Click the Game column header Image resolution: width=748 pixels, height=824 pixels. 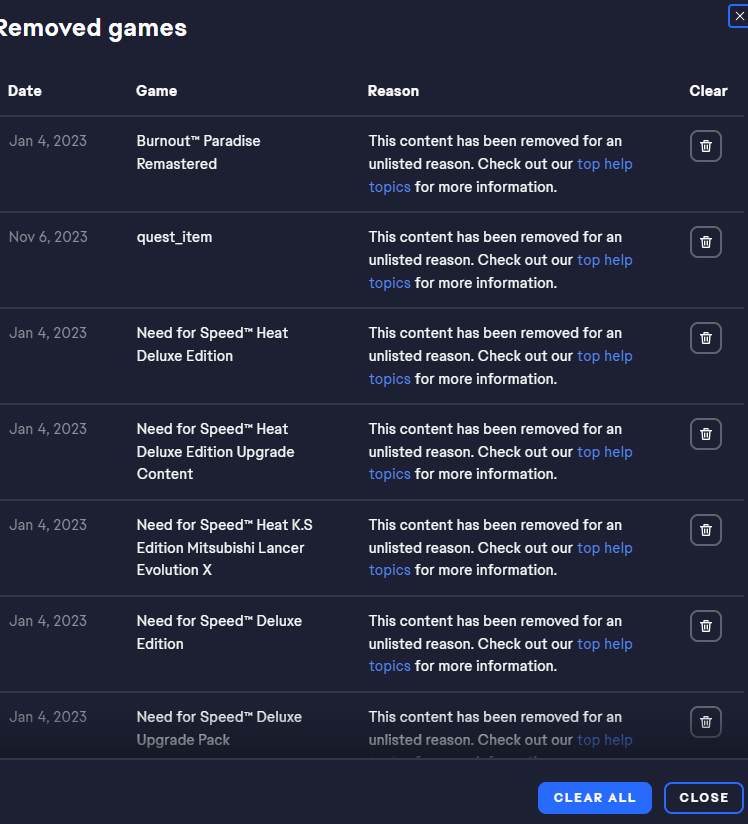[x=156, y=91]
